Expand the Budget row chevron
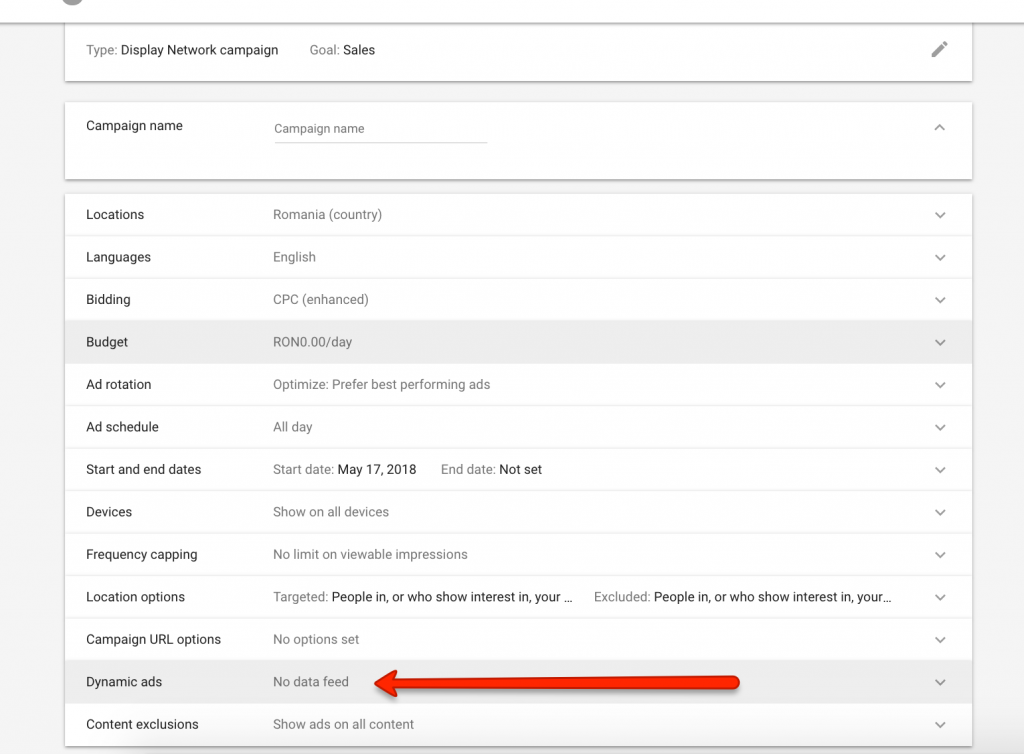The width and height of the screenshot is (1024, 754). tap(940, 342)
